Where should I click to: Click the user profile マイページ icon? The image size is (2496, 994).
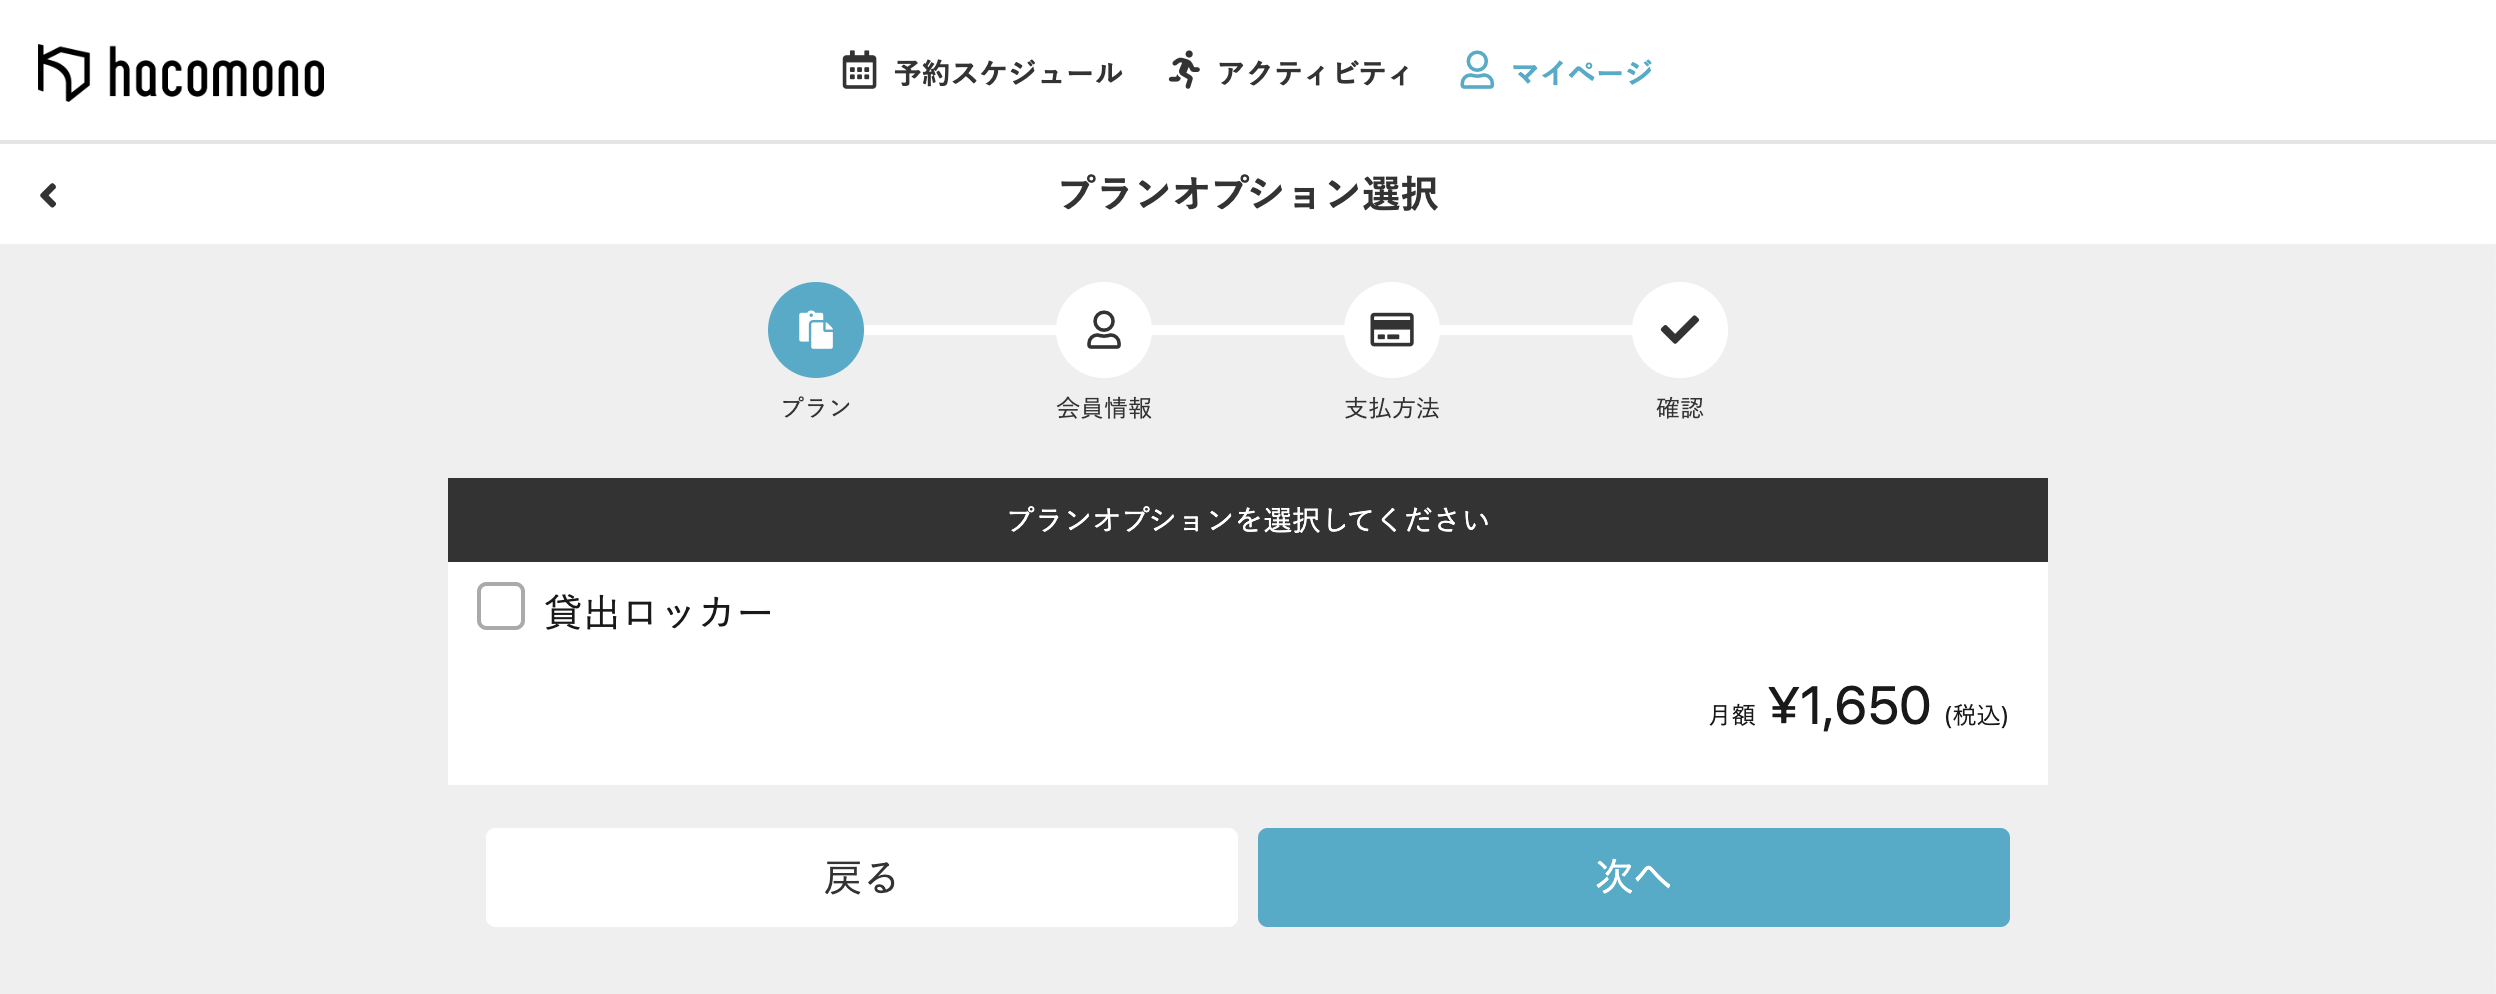(1477, 70)
